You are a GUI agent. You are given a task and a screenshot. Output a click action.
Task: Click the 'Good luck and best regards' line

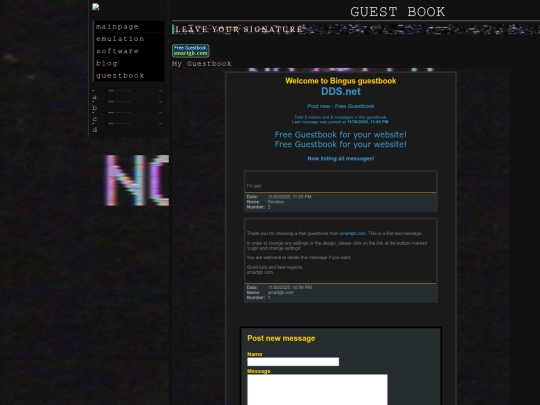click(275, 267)
